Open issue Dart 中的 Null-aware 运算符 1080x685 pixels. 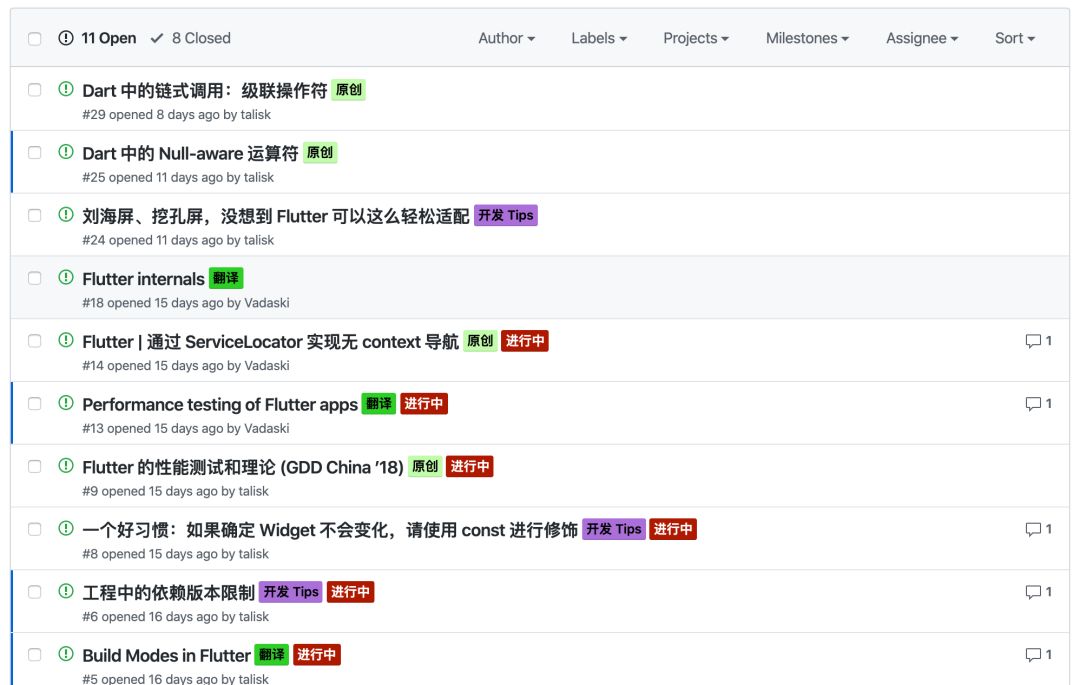coord(190,153)
